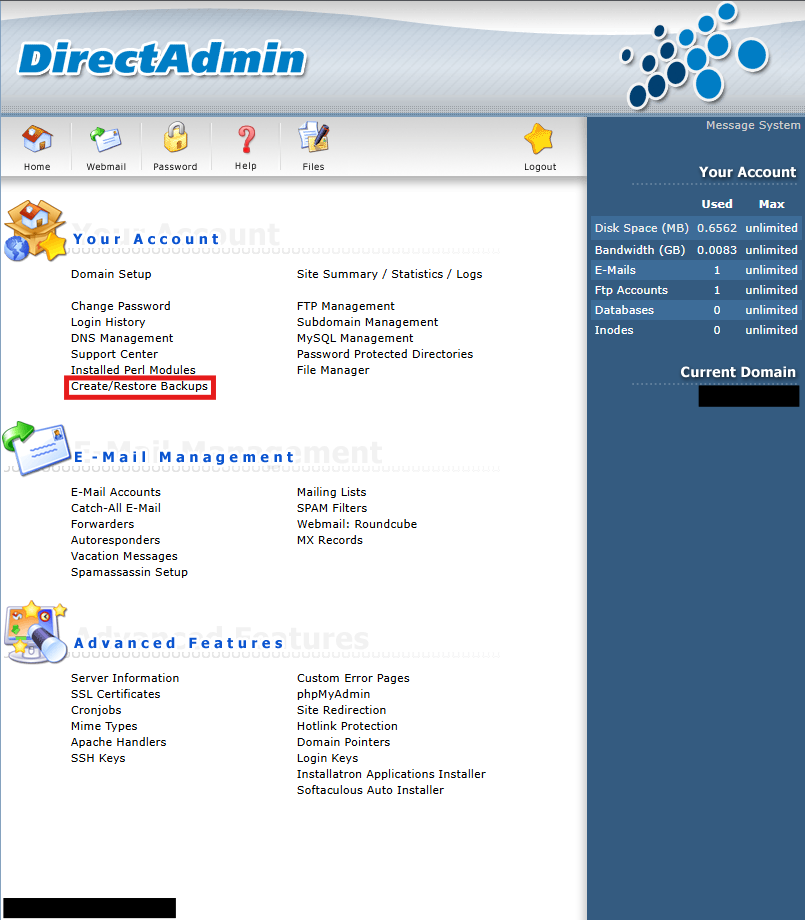The height and width of the screenshot is (920, 805).
Task: Open Installatron Applications Installer
Action: pyautogui.click(x=391, y=774)
